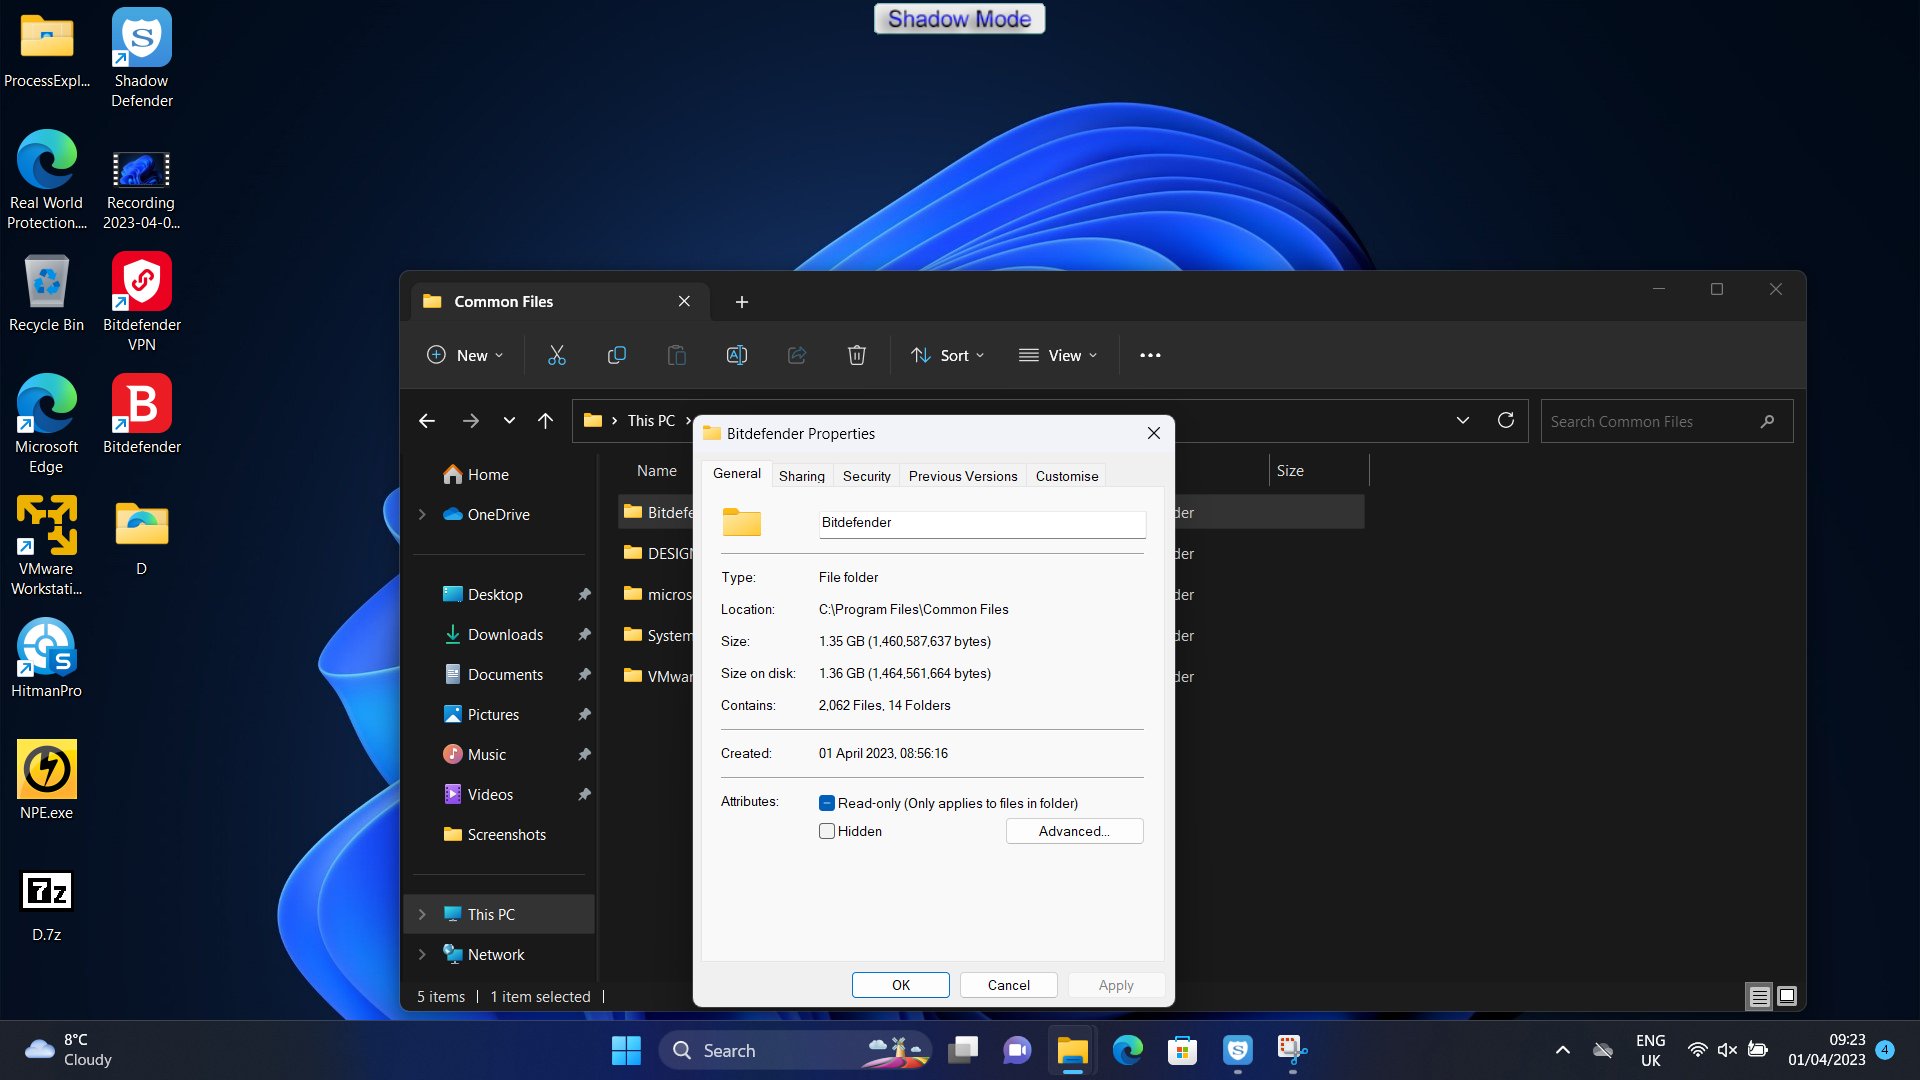Enable the Hidden attribute checkbox
Screen dimensions: 1920x1080
827,831
